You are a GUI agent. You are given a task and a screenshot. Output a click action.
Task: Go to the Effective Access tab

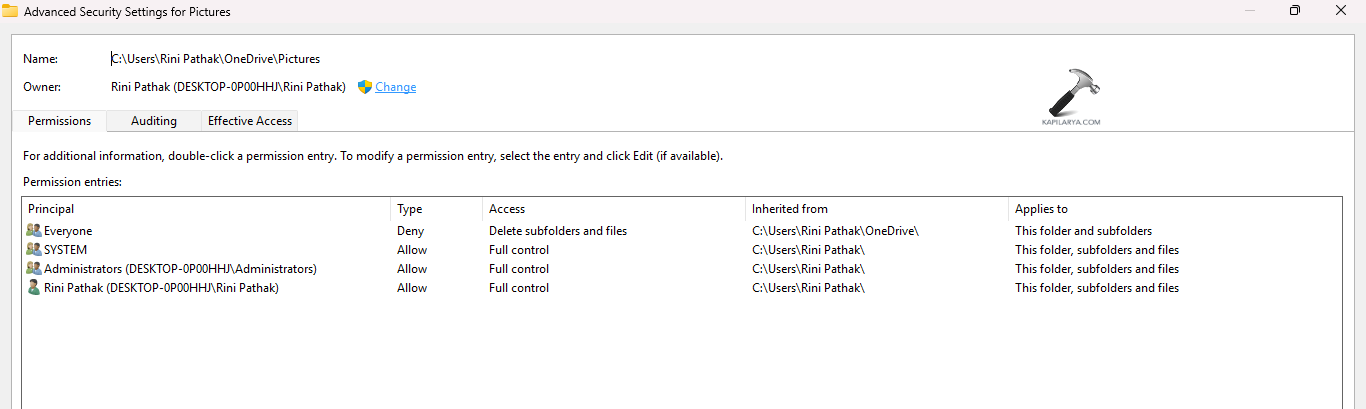(250, 121)
